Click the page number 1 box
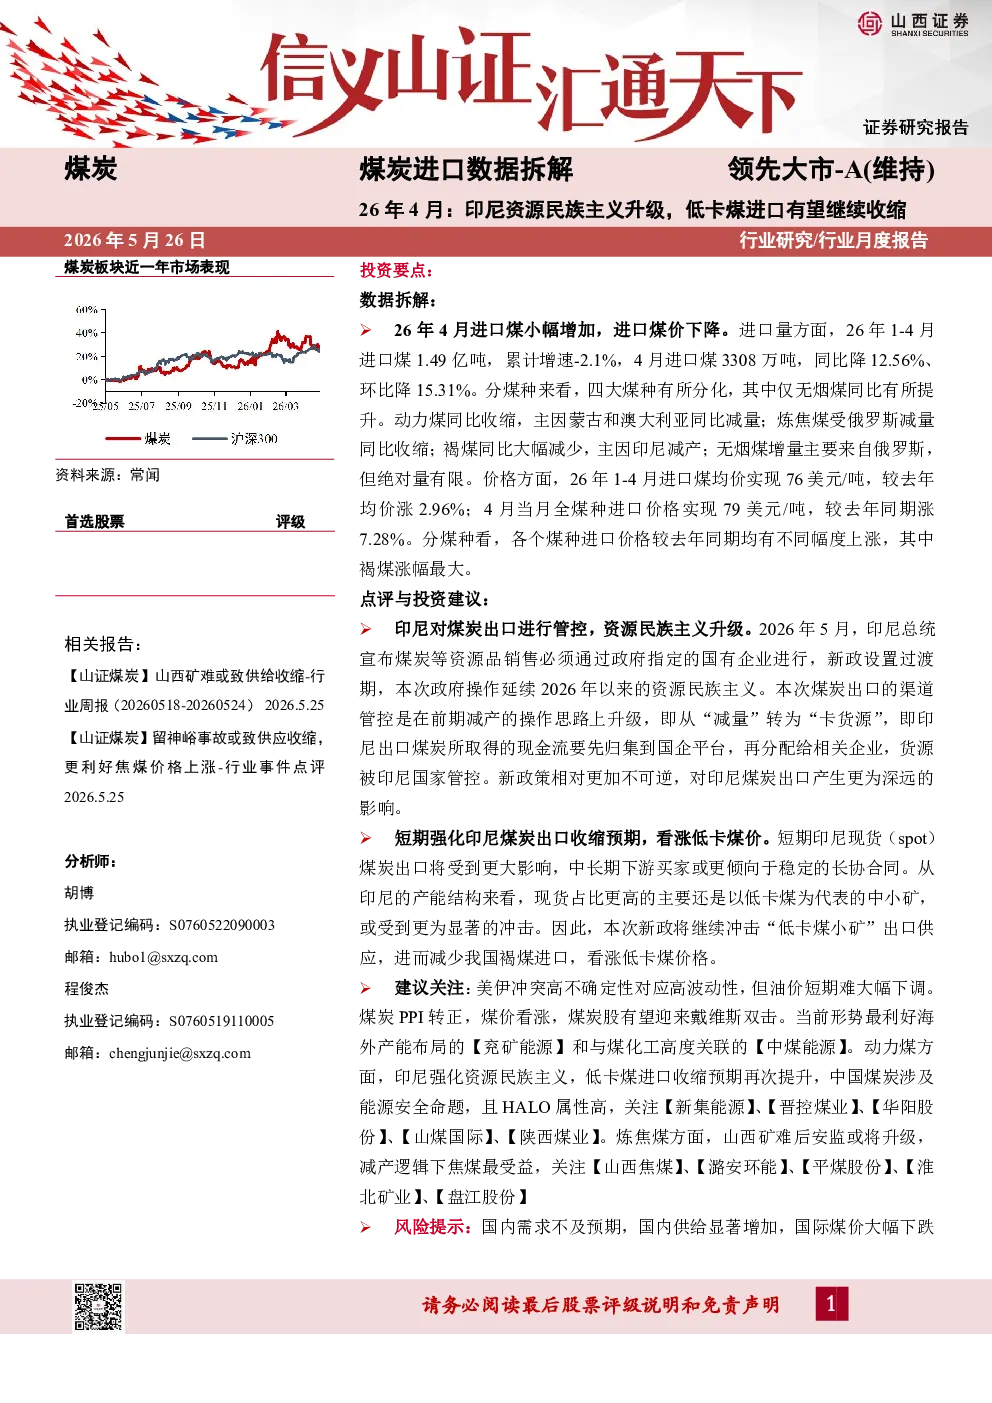The height and width of the screenshot is (1403, 992). point(830,1304)
